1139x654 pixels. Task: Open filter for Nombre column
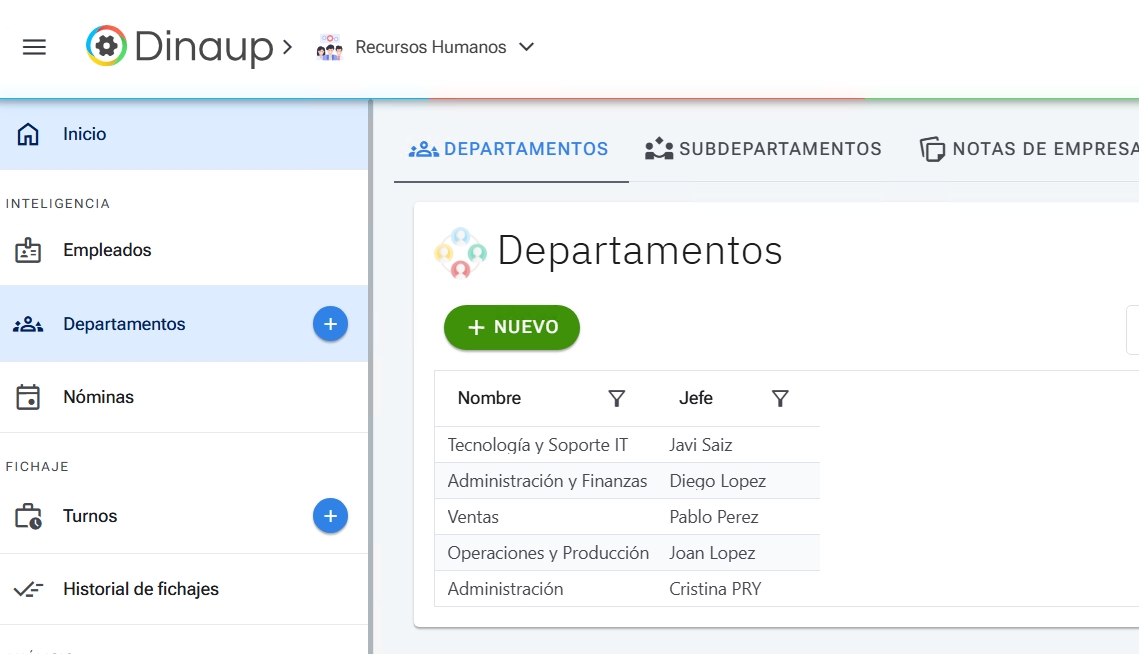tap(617, 399)
